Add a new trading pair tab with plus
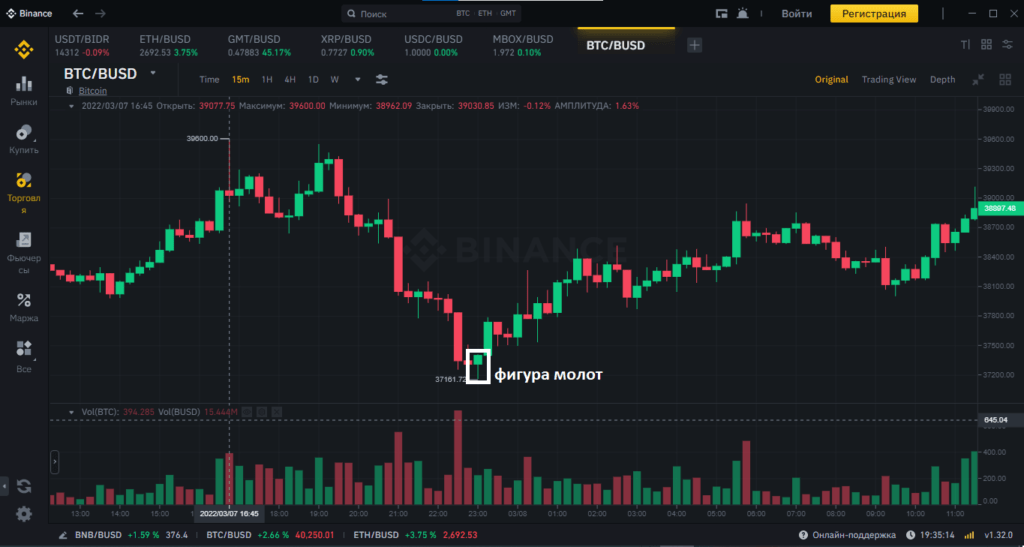Viewport: 1024px width, 547px height. 694,45
